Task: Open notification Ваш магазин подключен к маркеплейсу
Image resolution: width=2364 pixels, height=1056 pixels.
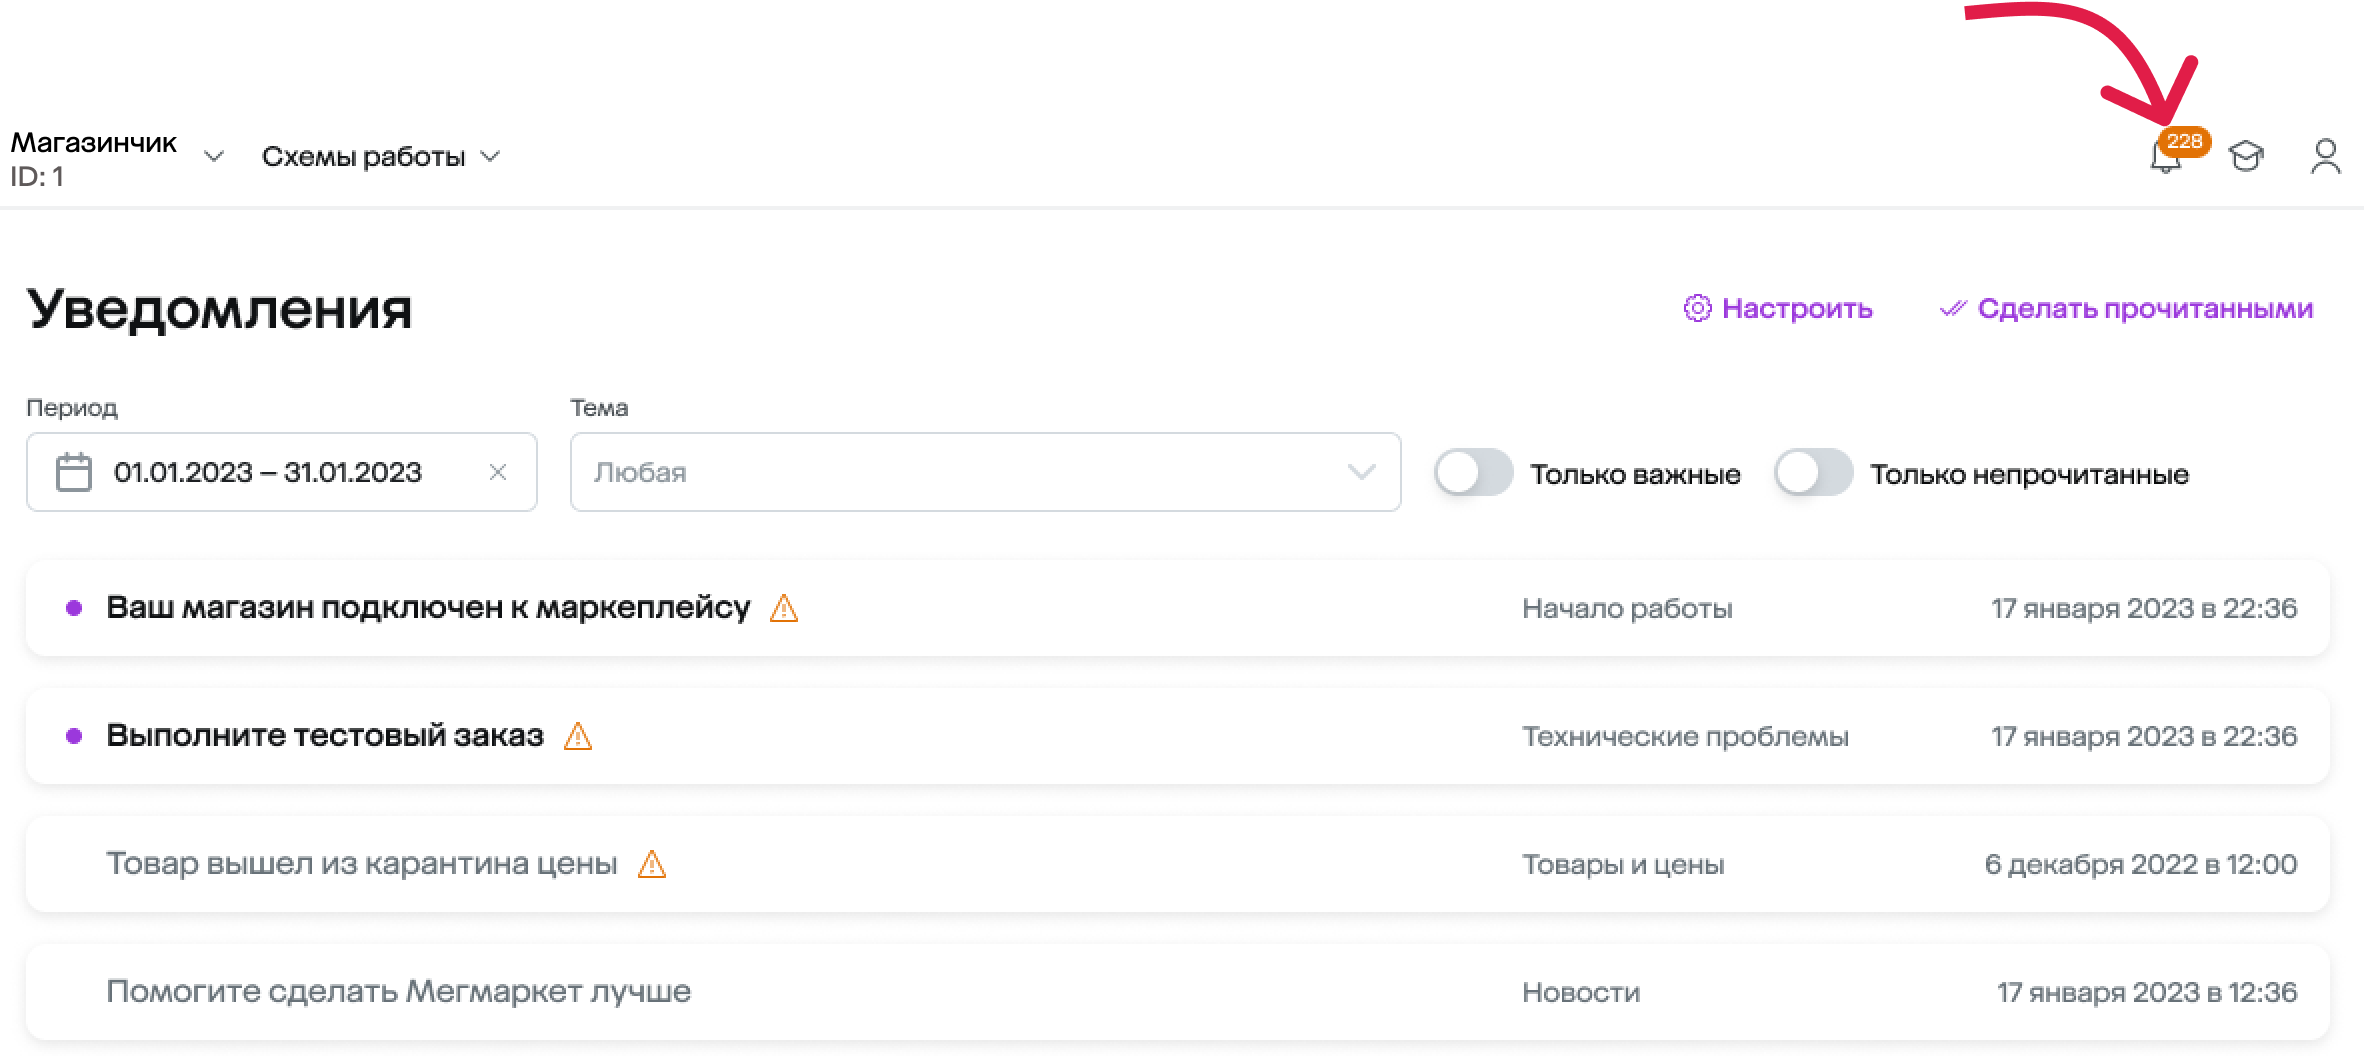Action: (x=428, y=608)
